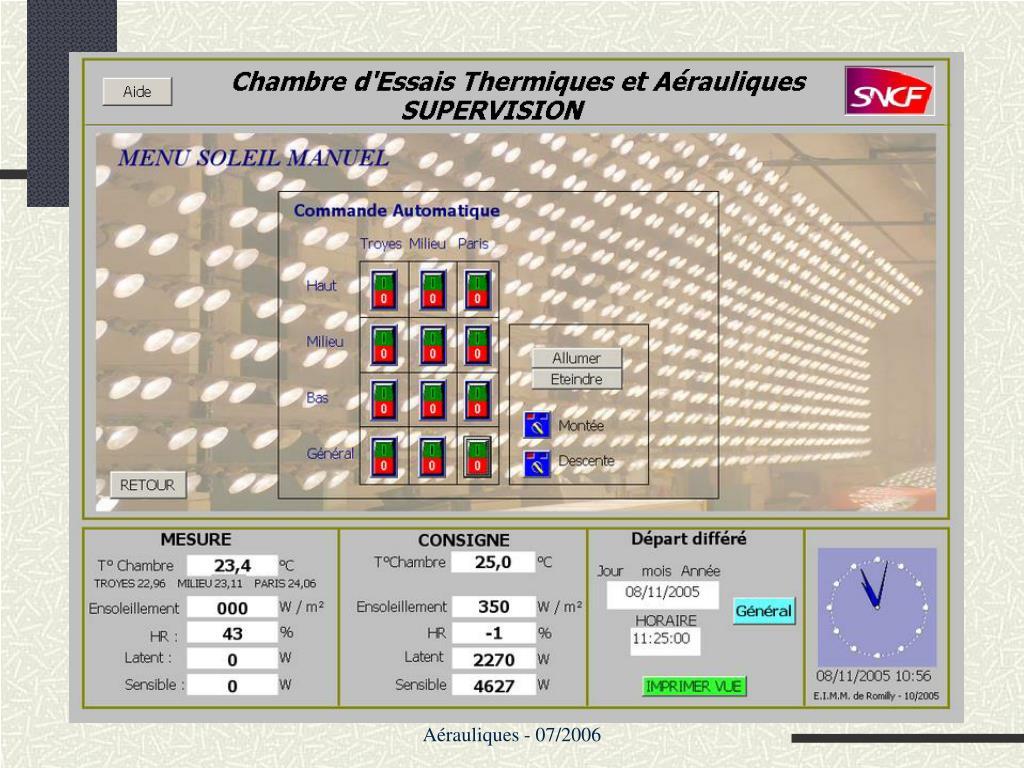The image size is (1024, 768).
Task: Click the Mesure Sensible value 0
Action: [x=232, y=686]
